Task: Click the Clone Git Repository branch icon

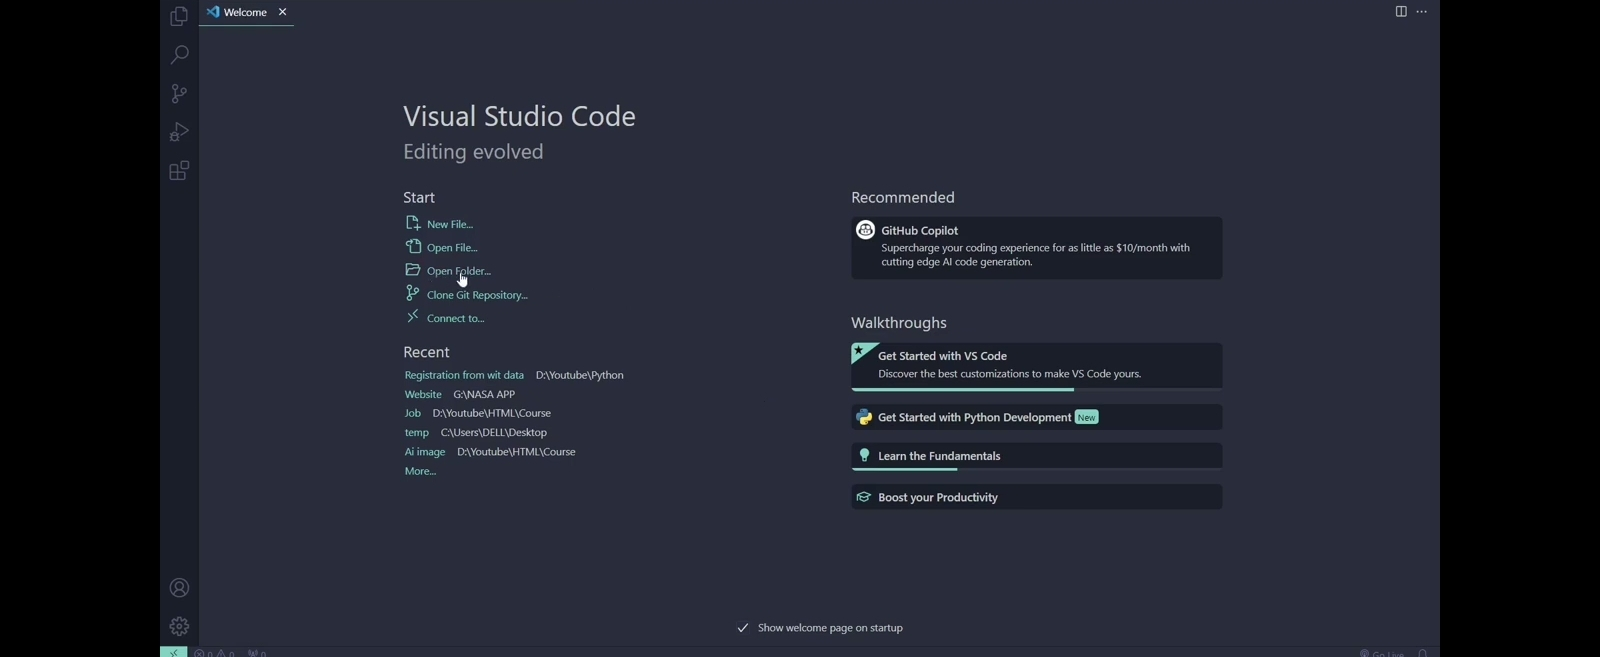Action: point(412,293)
